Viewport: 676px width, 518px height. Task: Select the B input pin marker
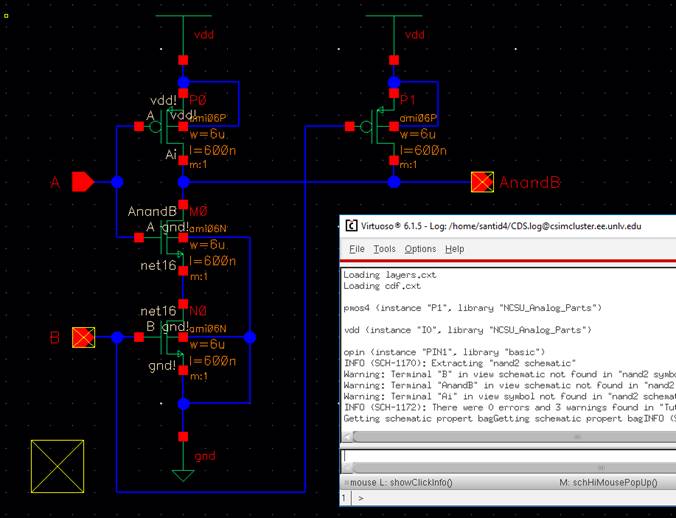tap(84, 338)
